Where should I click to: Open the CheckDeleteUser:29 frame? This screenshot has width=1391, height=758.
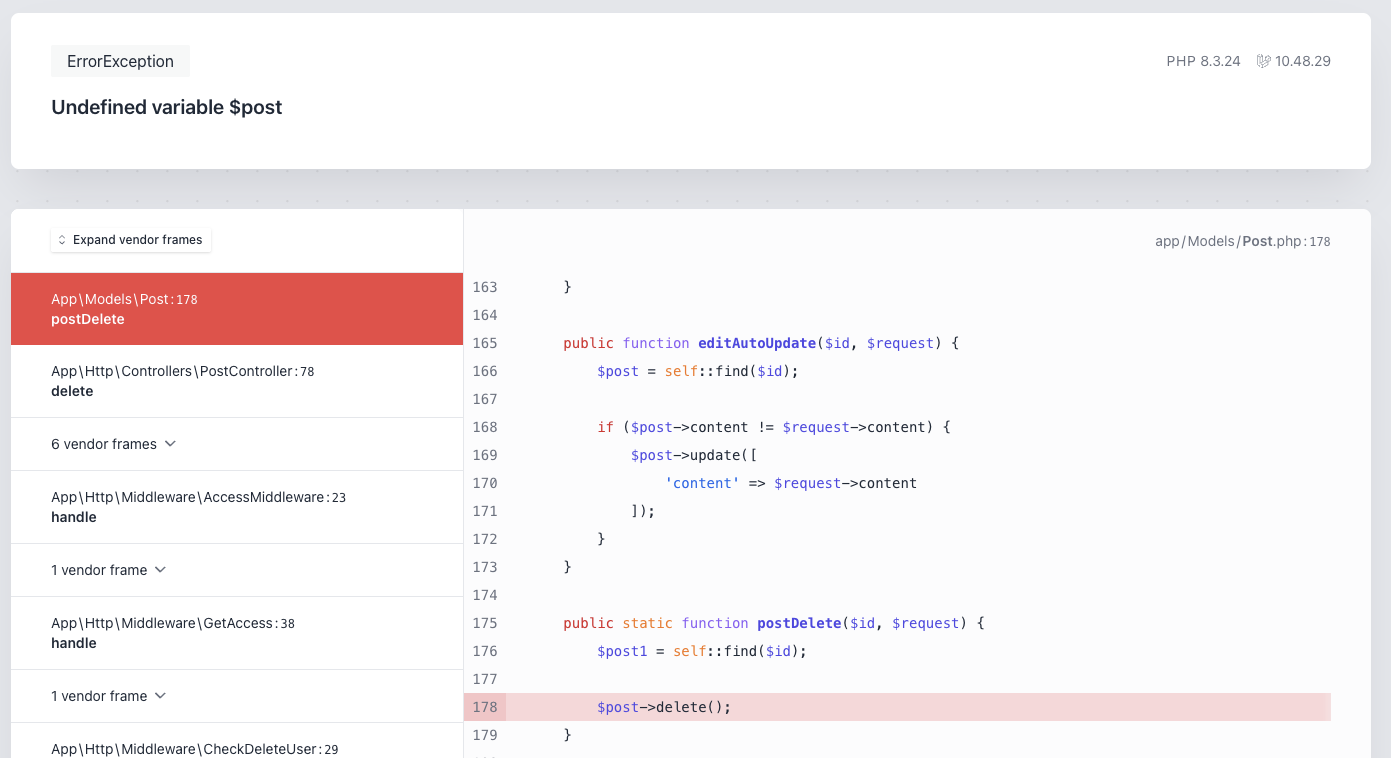pos(237,741)
